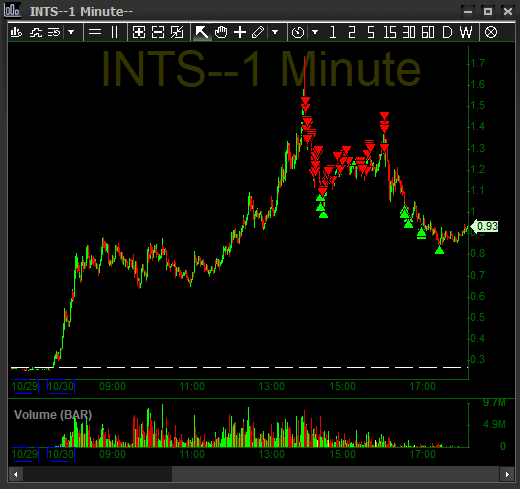Click the 10/29 date marker on price axis
The image size is (520, 489).
25,386
